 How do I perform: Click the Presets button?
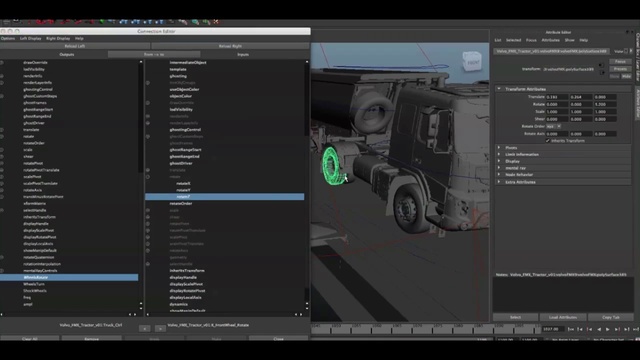[620, 69]
